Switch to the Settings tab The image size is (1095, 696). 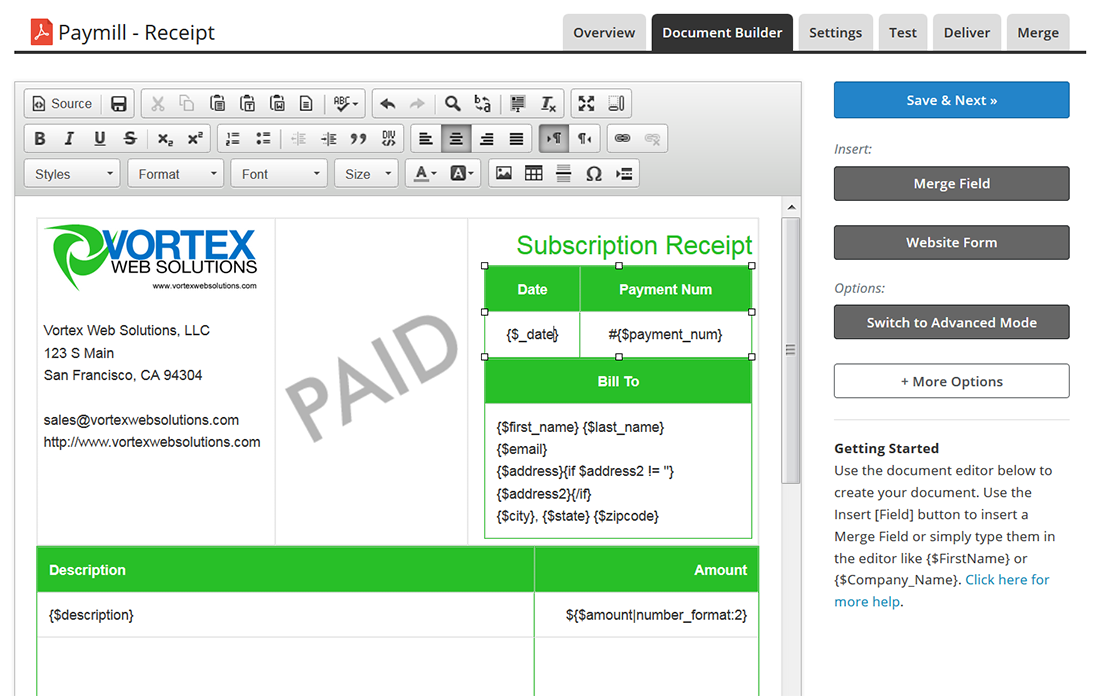point(835,32)
